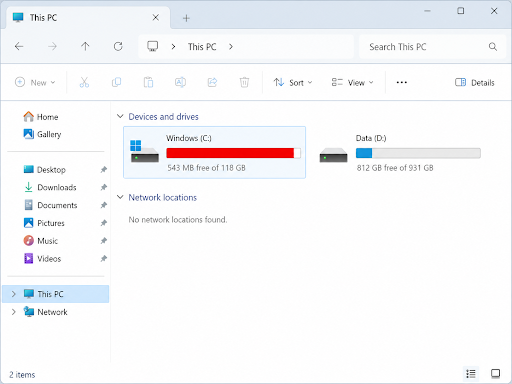Click the pin icon next to Music
The width and height of the screenshot is (512, 384).
[104, 241]
